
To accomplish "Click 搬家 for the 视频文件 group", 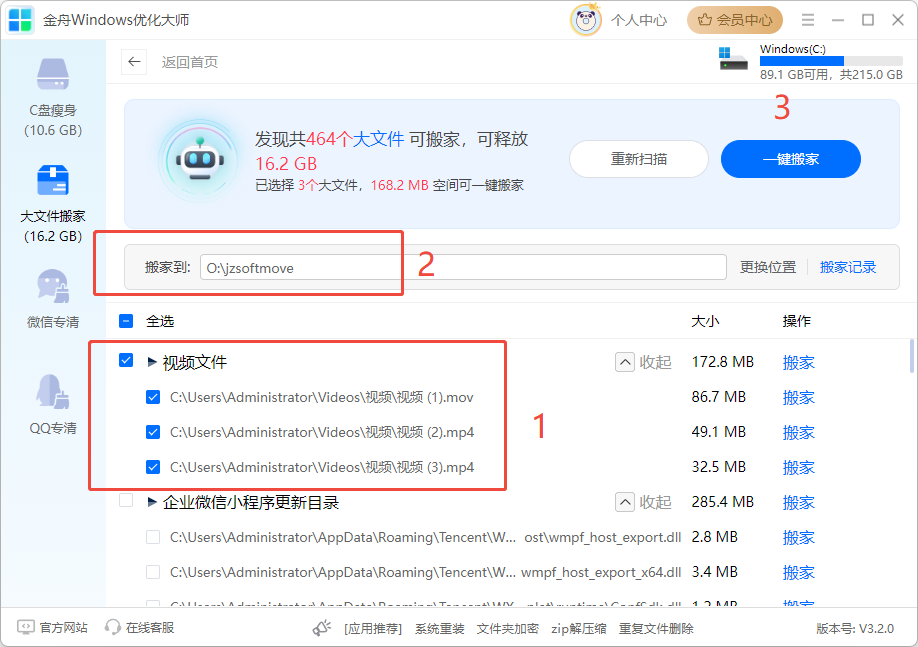I will (x=799, y=362).
